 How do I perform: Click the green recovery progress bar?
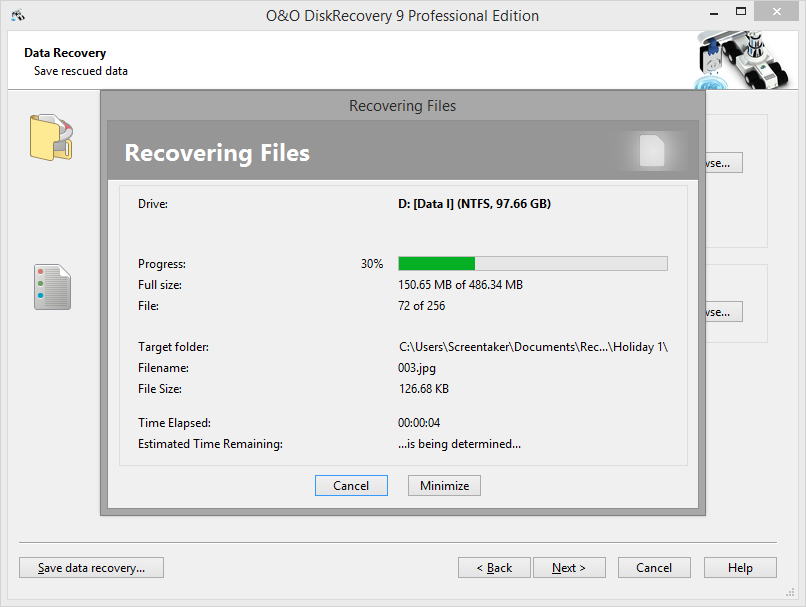pyautogui.click(x=533, y=264)
